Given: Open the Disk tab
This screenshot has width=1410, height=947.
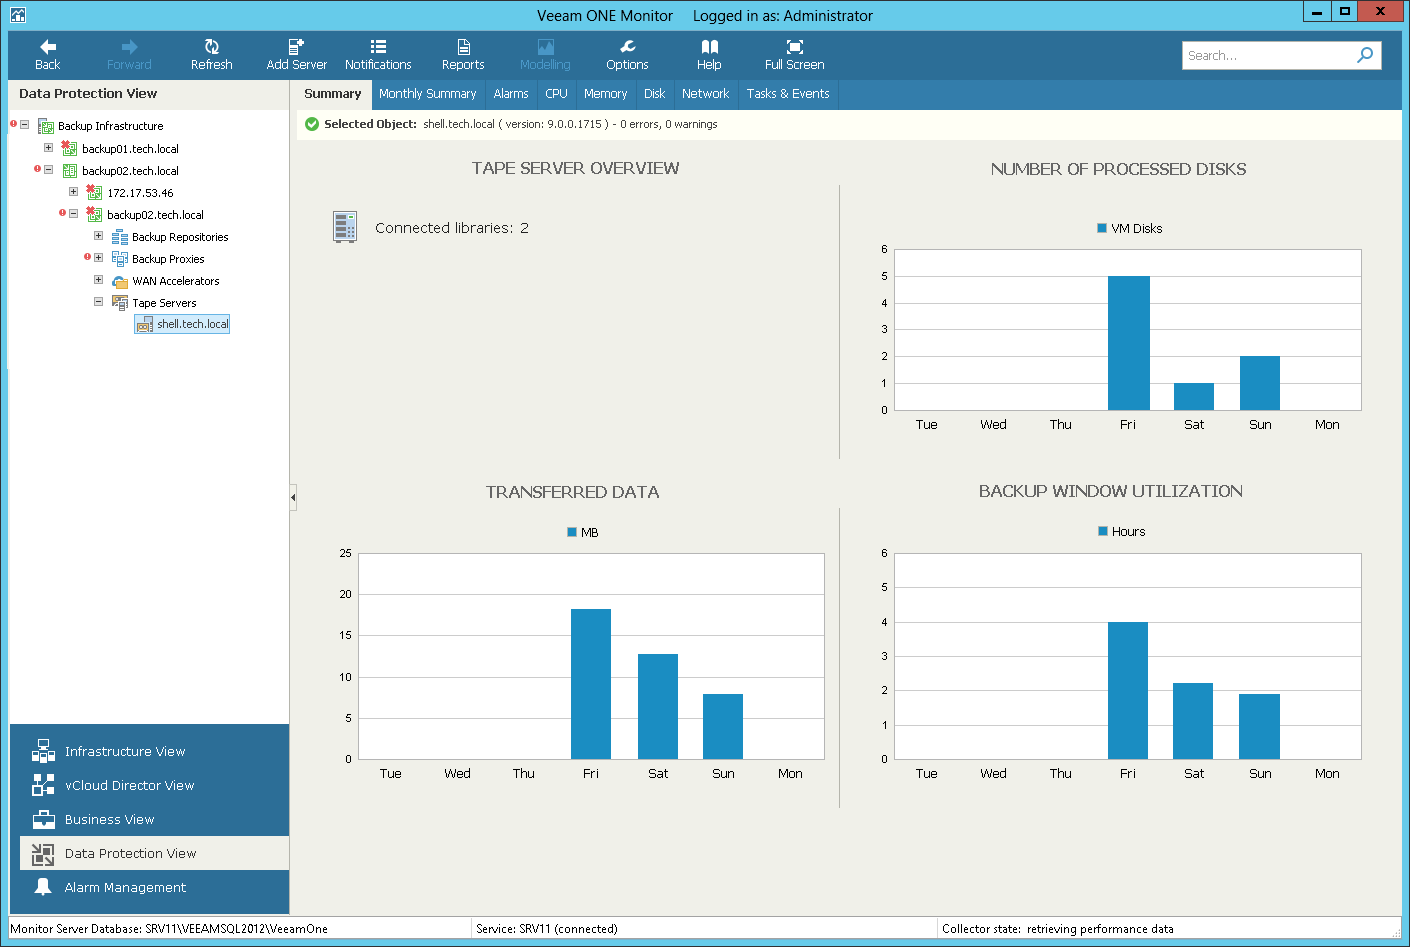Looking at the screenshot, I should click(654, 94).
